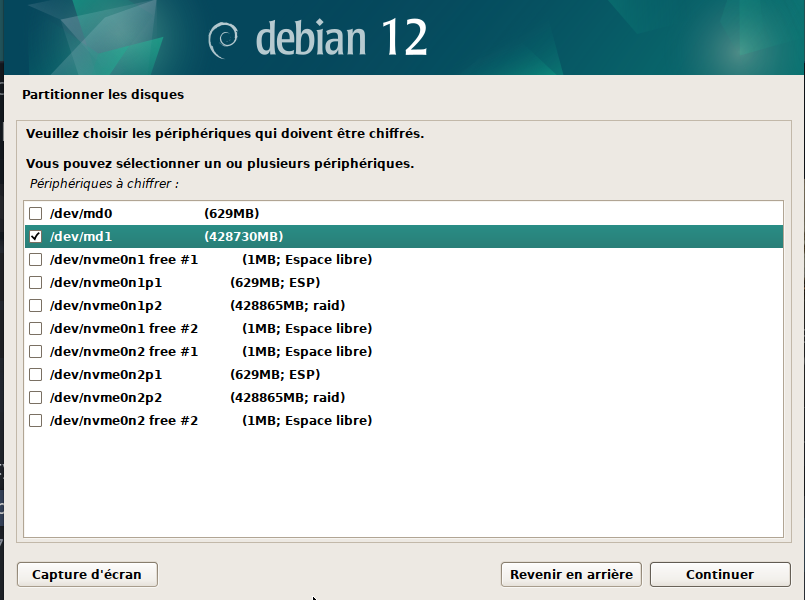Take a screenshot with Capture d'écran

(x=87, y=574)
